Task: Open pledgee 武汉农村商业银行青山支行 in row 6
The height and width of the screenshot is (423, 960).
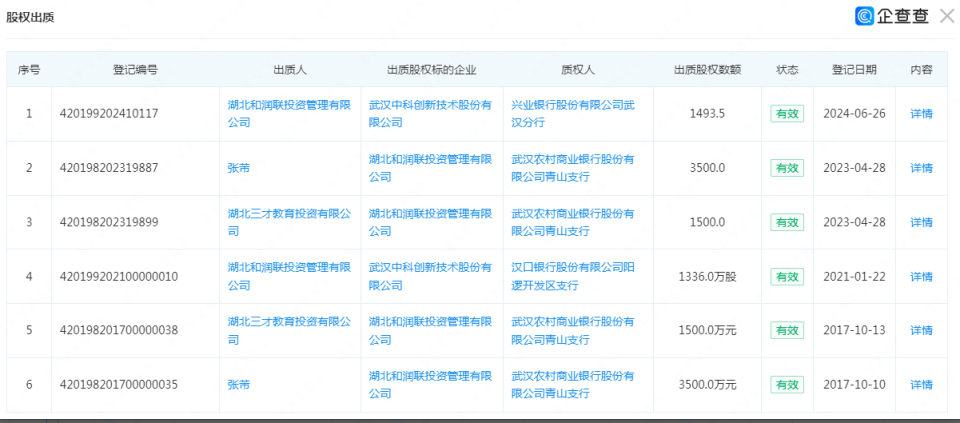Action: click(x=572, y=384)
